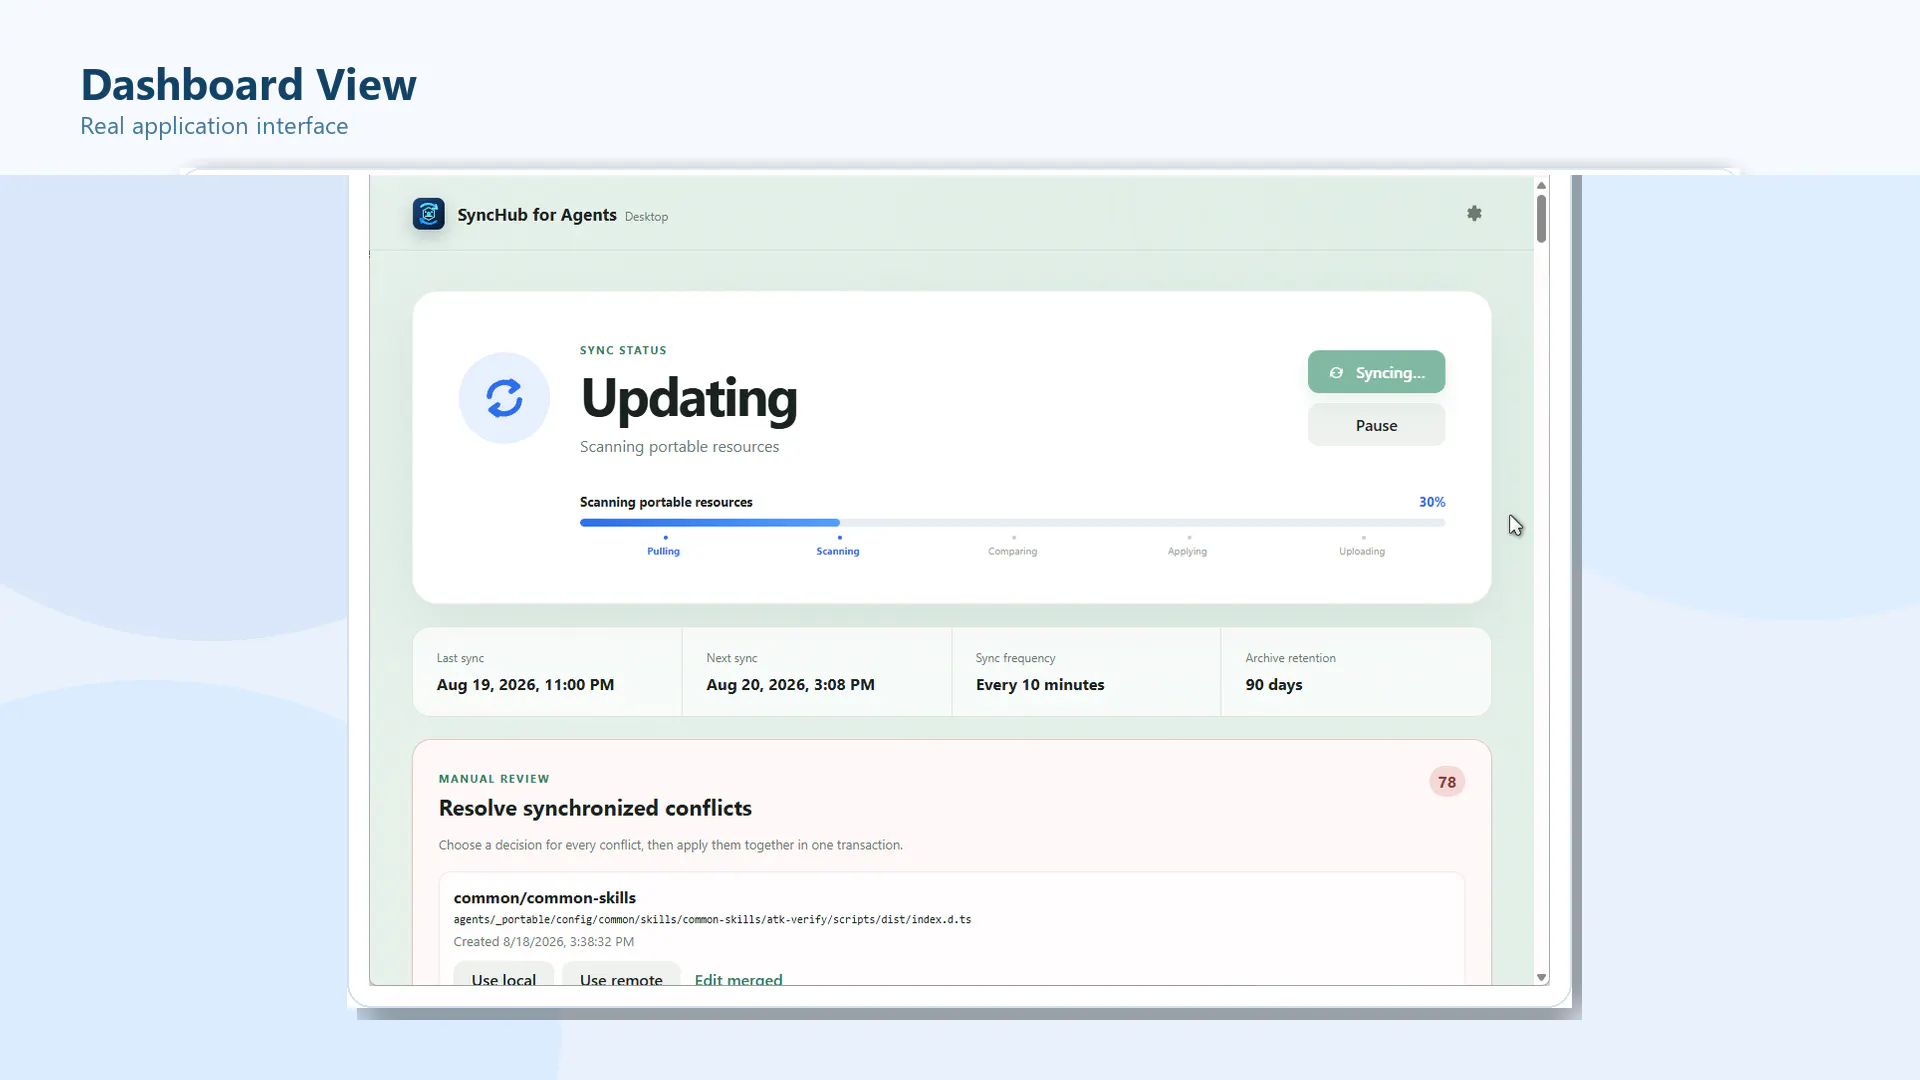
Task: Click the Next sync value Aug 20, 2026, 3:08 PM
Action: 790,685
